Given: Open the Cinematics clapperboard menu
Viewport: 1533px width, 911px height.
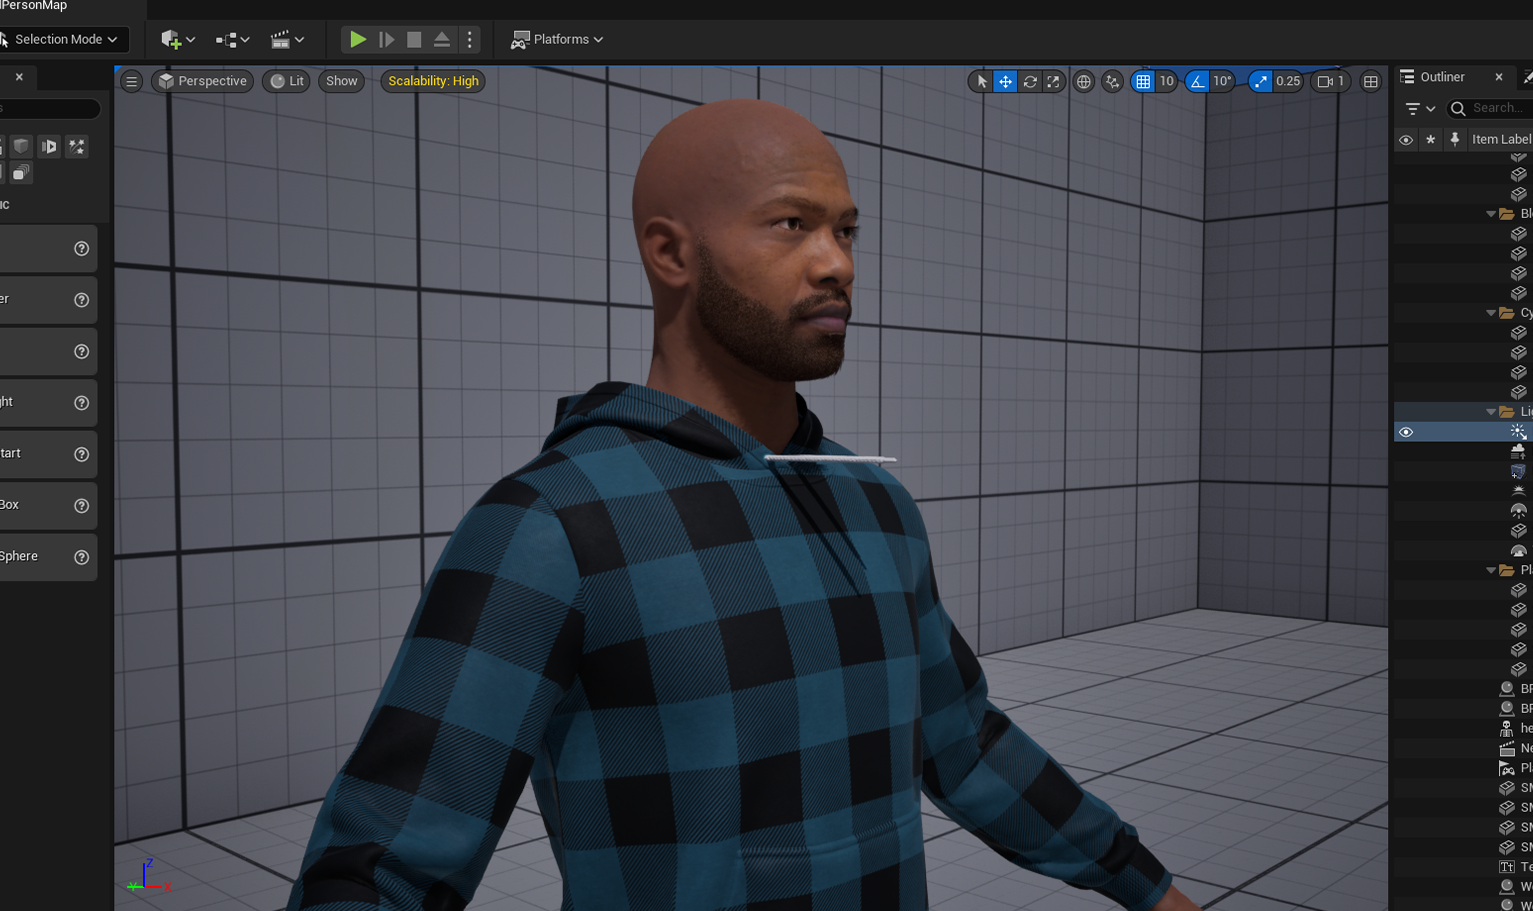Looking at the screenshot, I should pyautogui.click(x=287, y=39).
